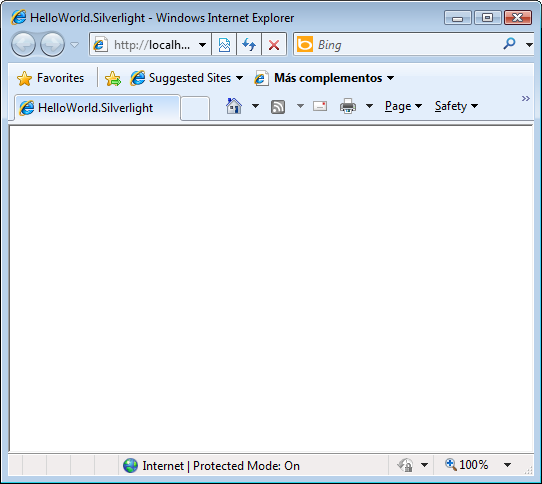
Task: Click the RSS Feeds icon
Action: pos(278,106)
